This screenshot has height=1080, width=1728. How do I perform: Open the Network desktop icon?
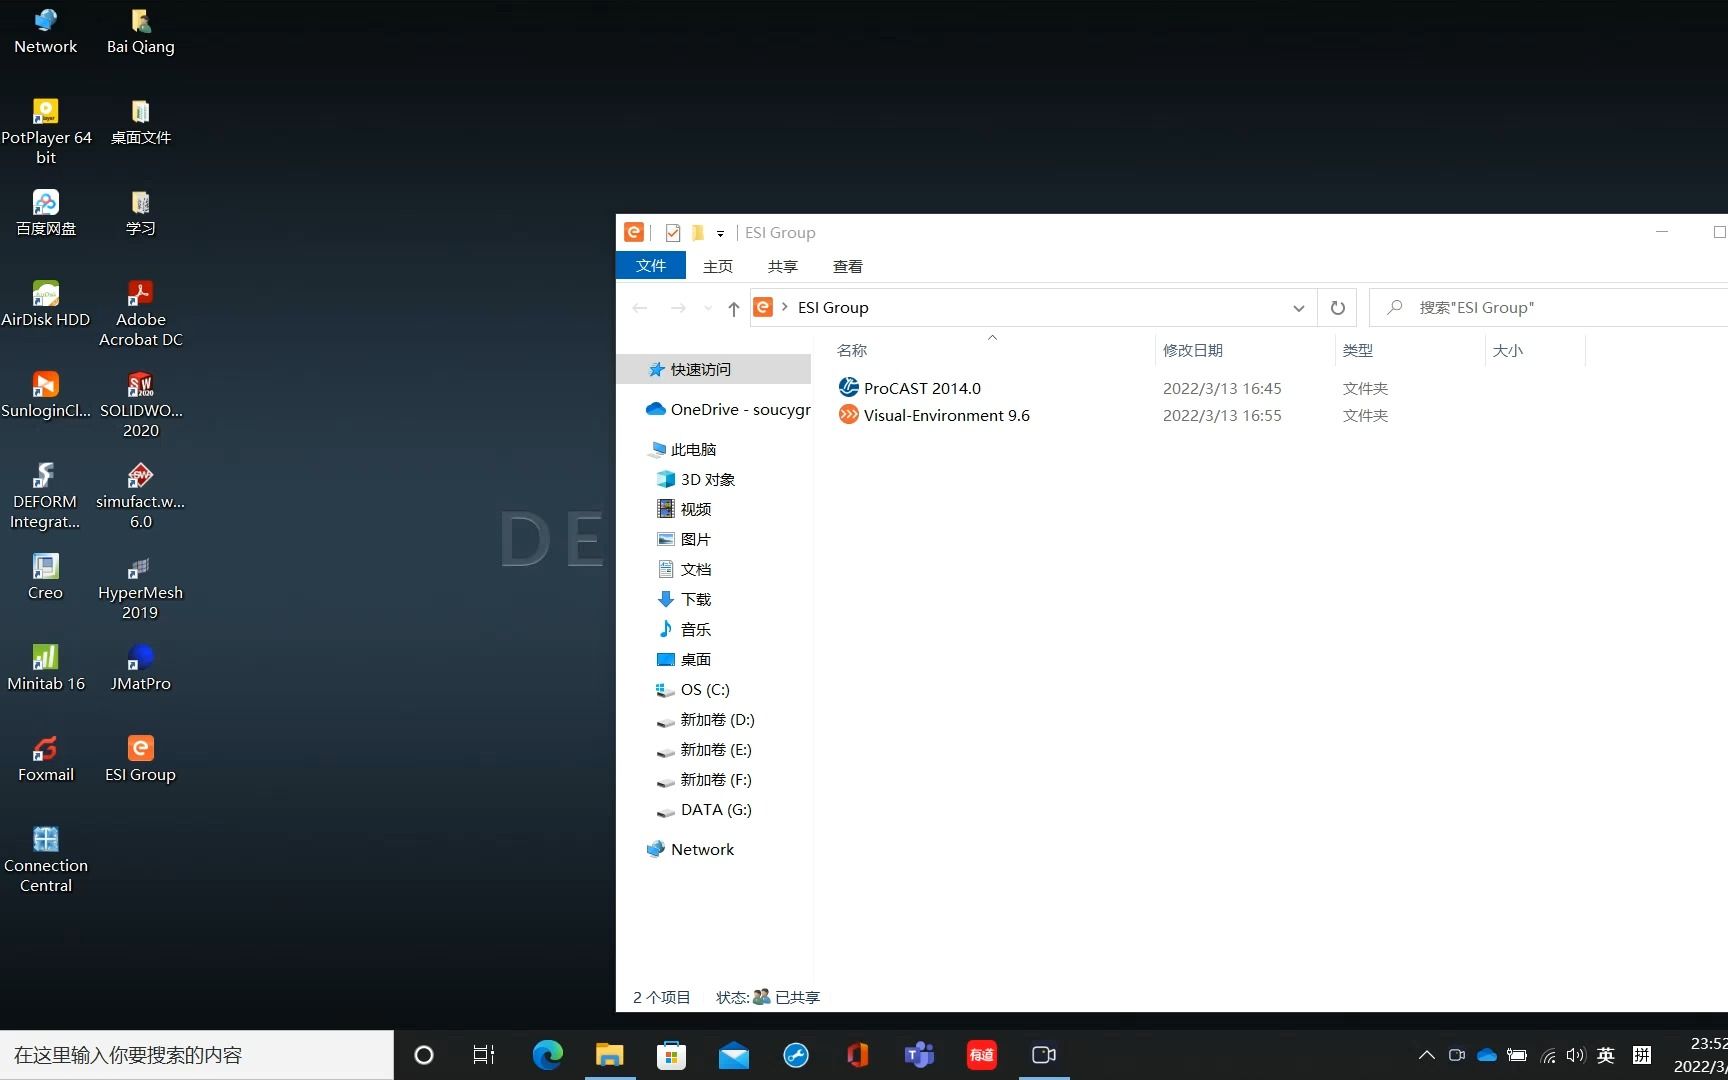tap(45, 31)
